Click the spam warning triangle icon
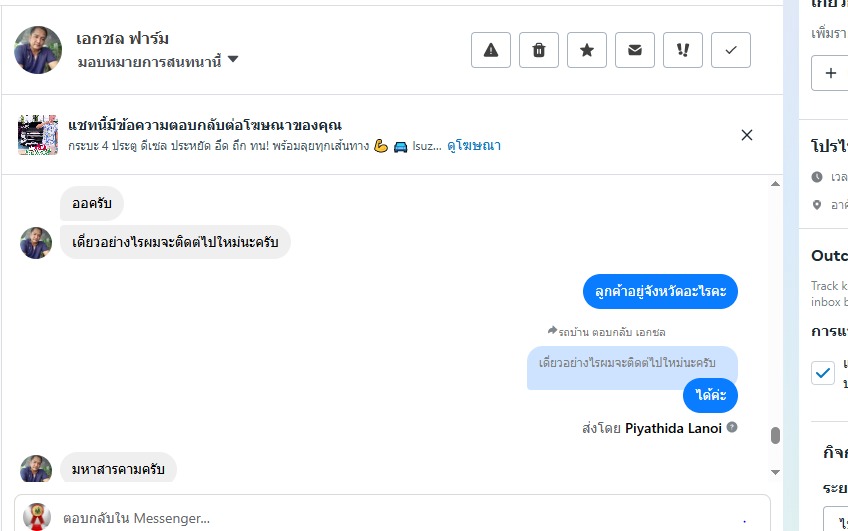This screenshot has height=531, width=848. point(491,50)
